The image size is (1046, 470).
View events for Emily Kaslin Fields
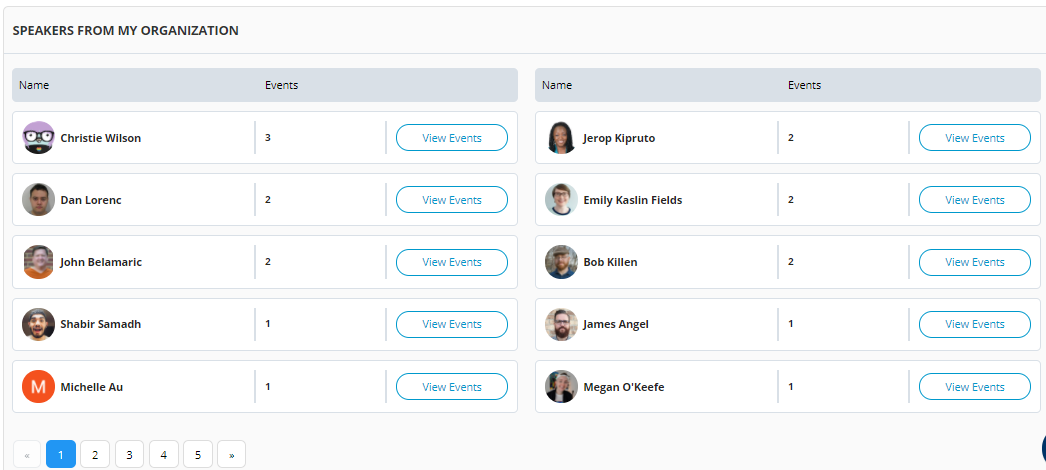click(x=975, y=200)
